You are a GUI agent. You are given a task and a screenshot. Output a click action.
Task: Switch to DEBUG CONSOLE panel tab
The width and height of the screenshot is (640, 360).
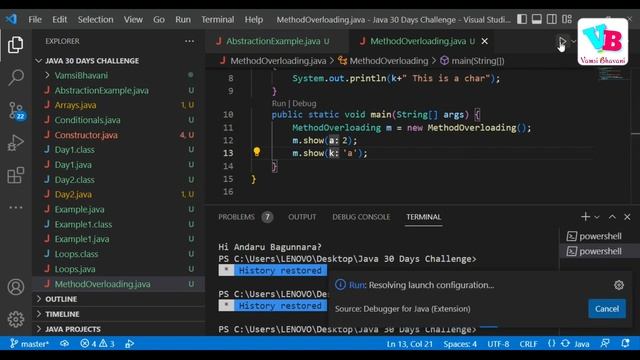[x=361, y=217]
